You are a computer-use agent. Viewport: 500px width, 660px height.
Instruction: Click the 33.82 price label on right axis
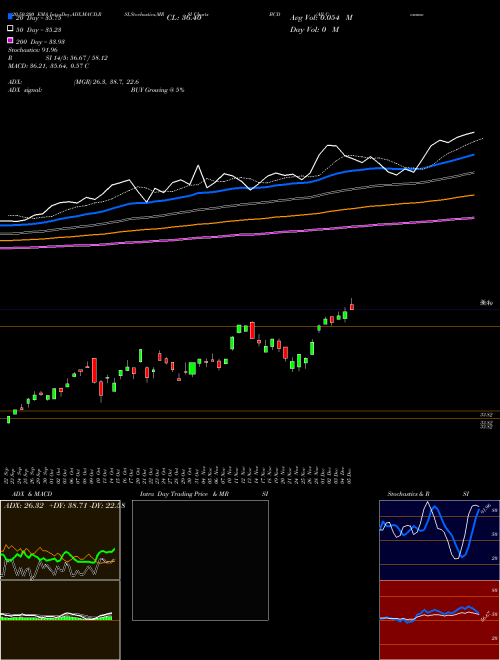pos(487,415)
